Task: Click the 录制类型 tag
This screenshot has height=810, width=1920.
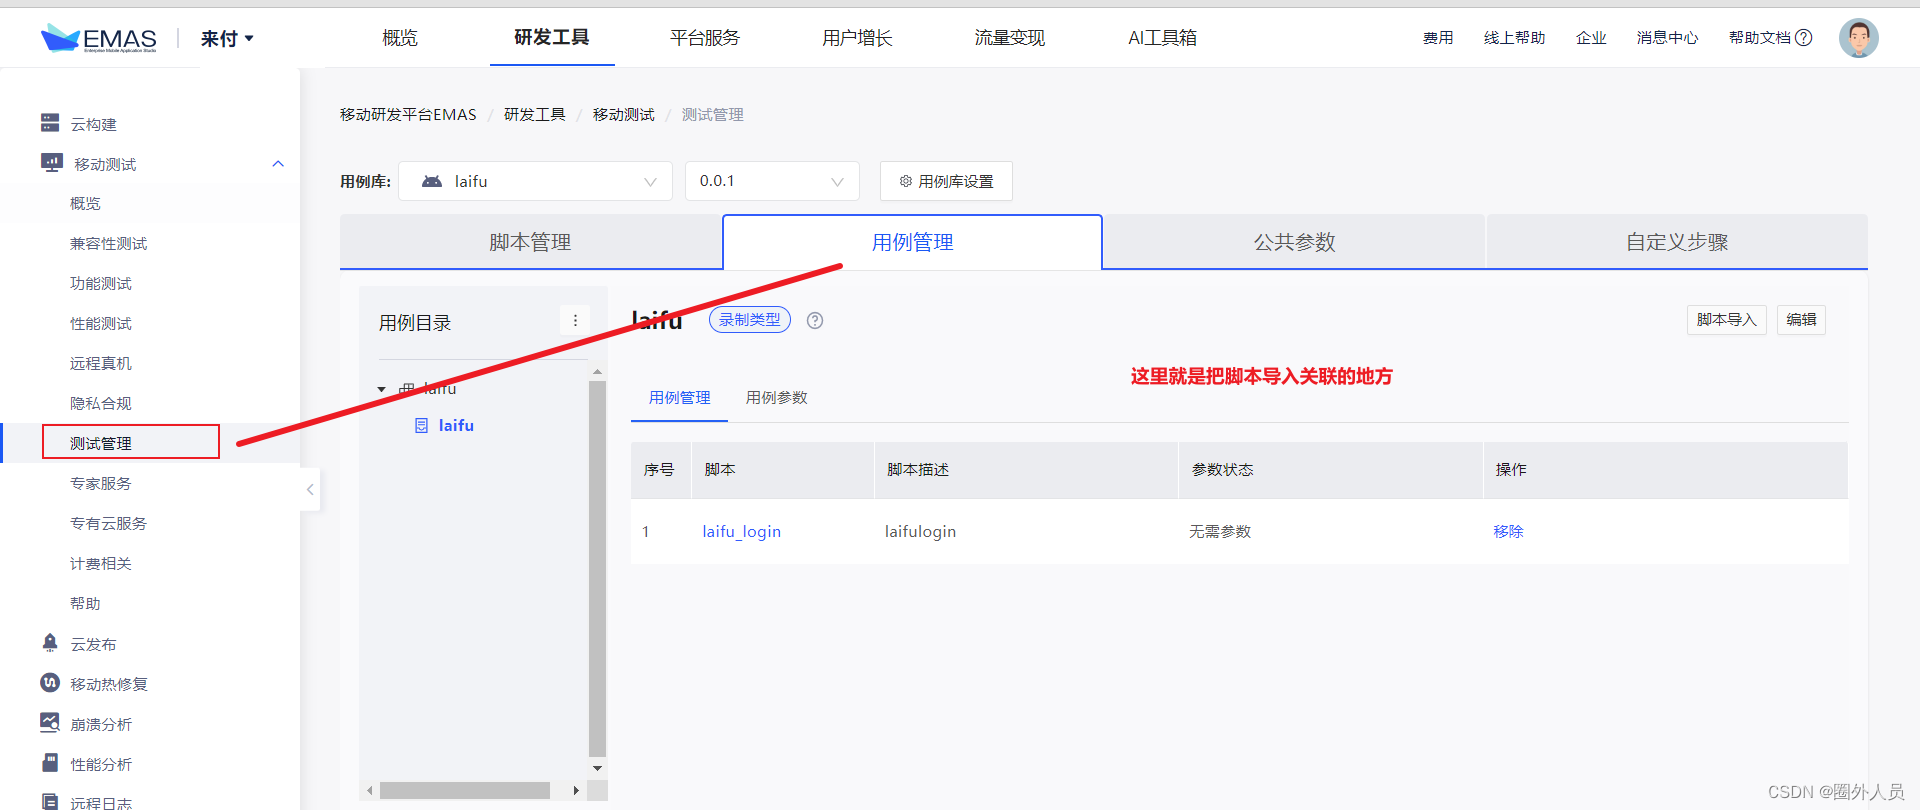Action: point(750,320)
